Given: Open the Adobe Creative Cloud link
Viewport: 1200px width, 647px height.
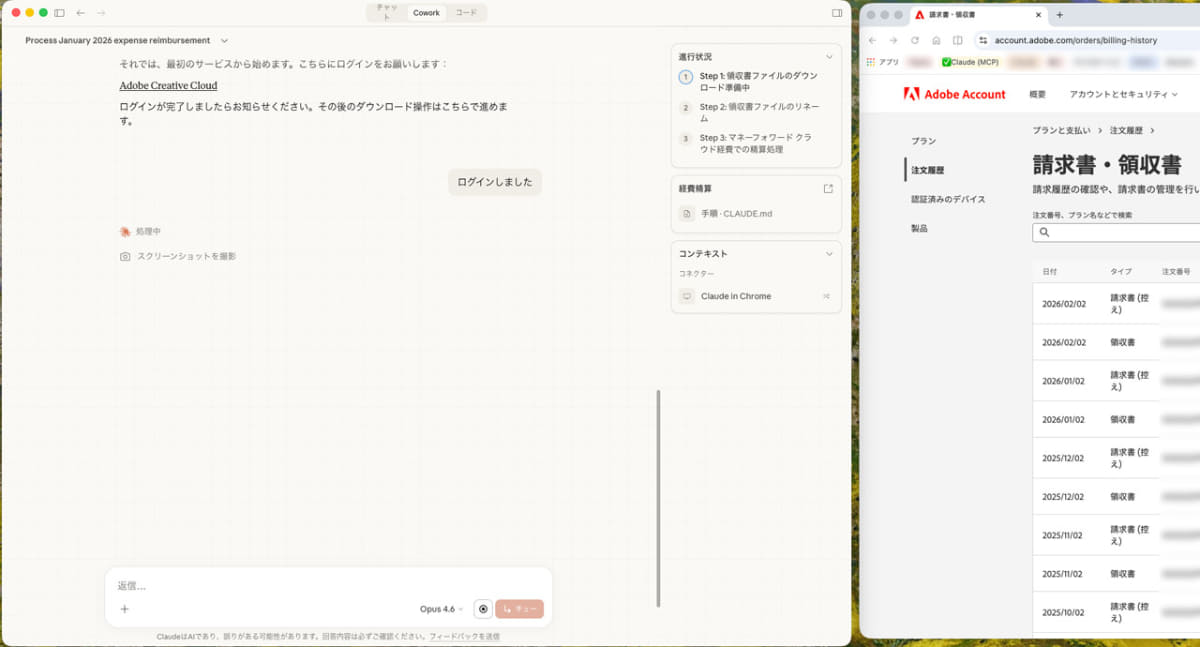Looking at the screenshot, I should pyautogui.click(x=168, y=85).
